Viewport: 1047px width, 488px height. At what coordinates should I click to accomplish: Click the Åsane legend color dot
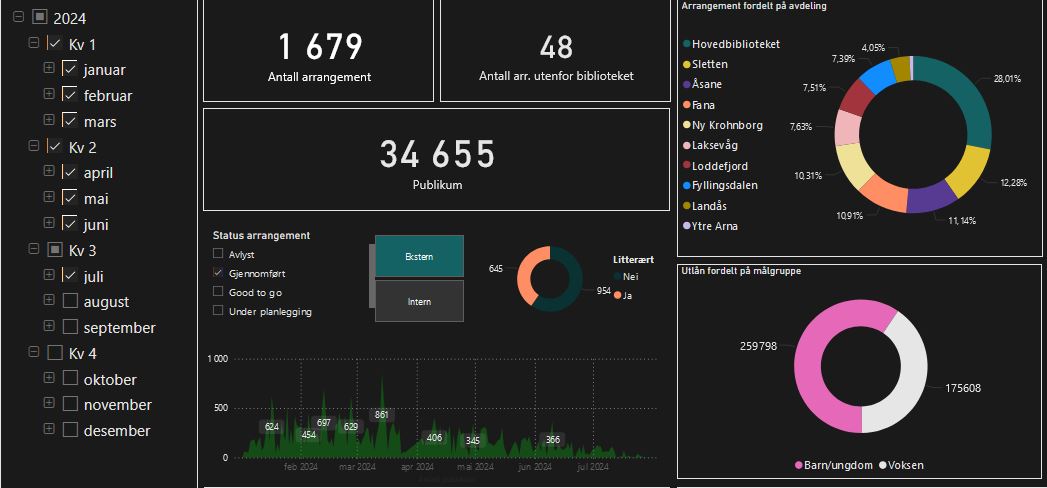(686, 85)
